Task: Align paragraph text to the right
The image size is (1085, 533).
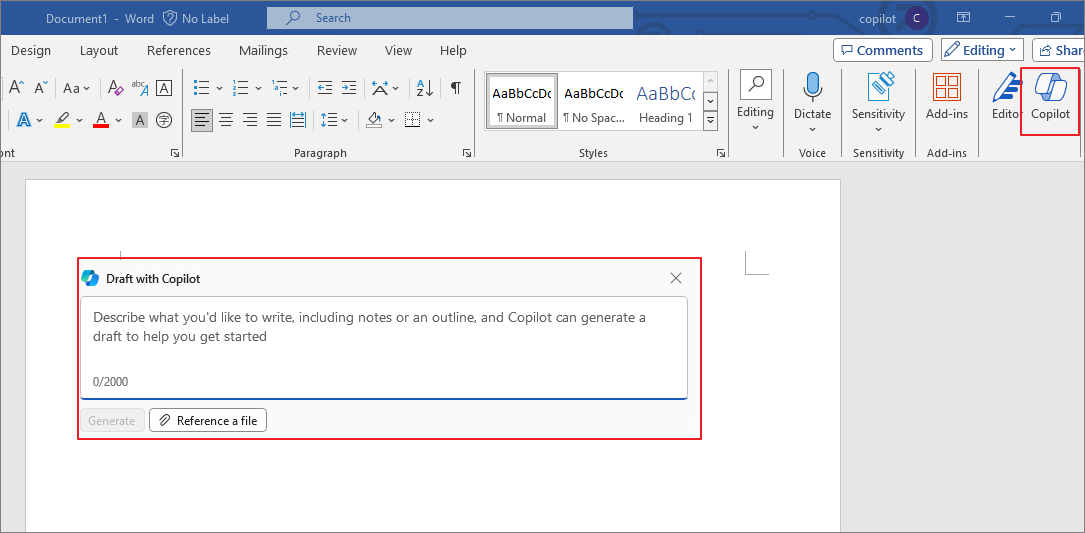Action: (250, 120)
